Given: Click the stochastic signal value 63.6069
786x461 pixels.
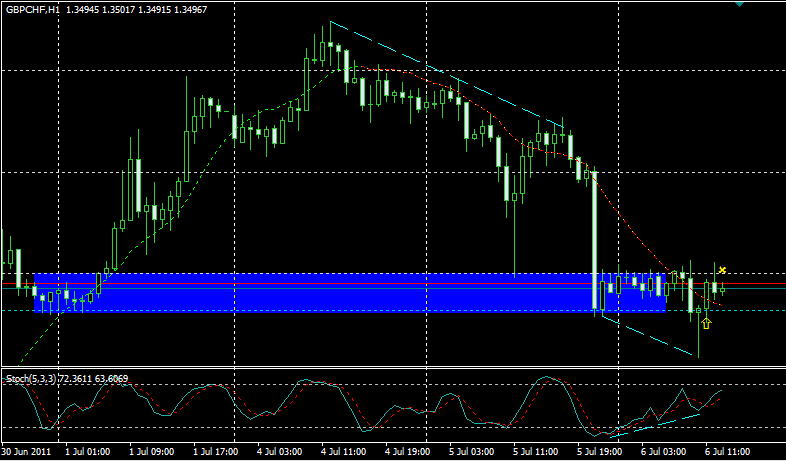Looking at the screenshot, I should (x=111, y=379).
